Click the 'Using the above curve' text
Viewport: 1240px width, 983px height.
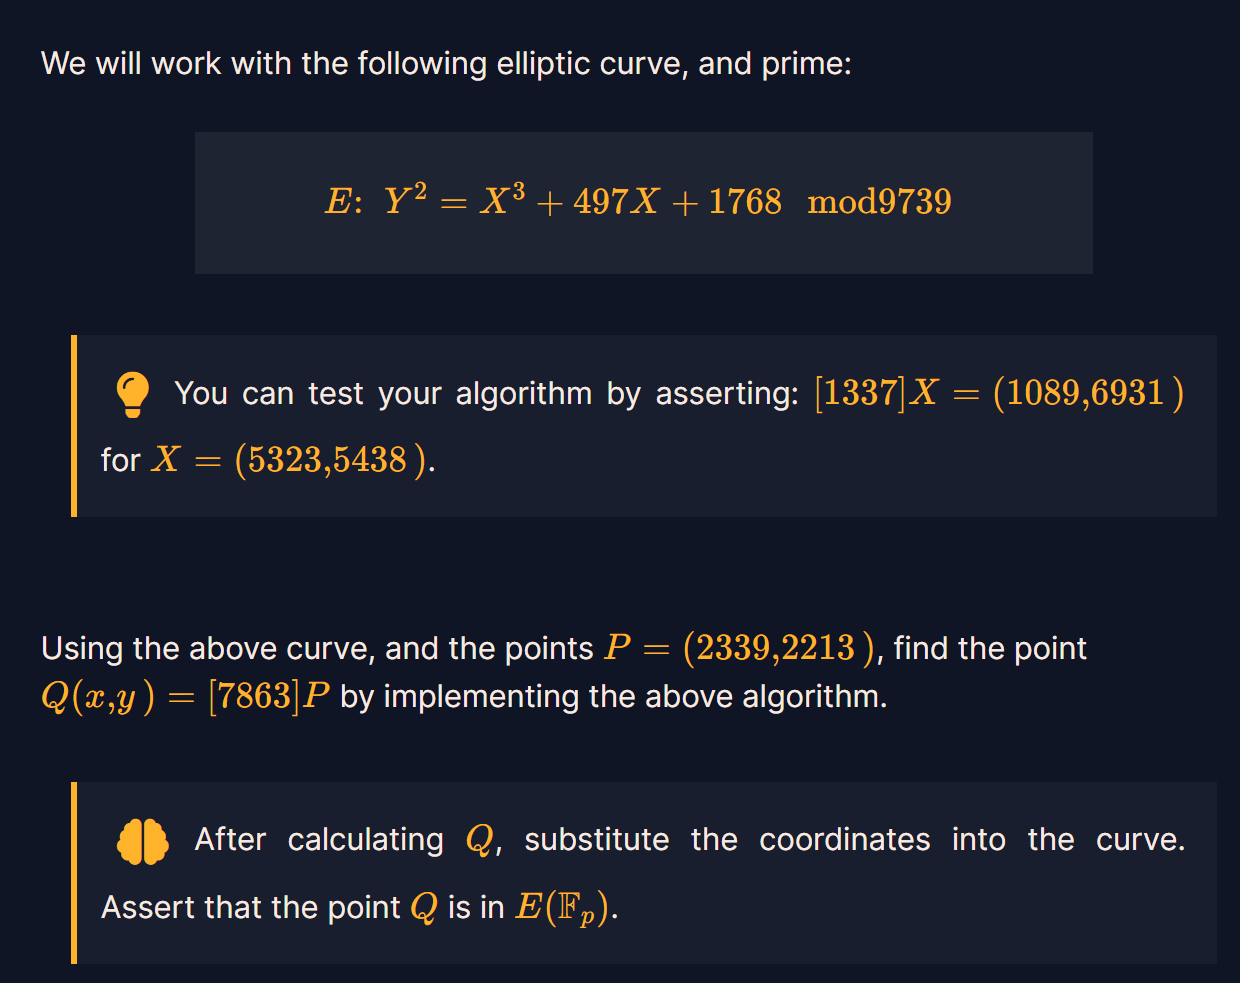(x=317, y=649)
